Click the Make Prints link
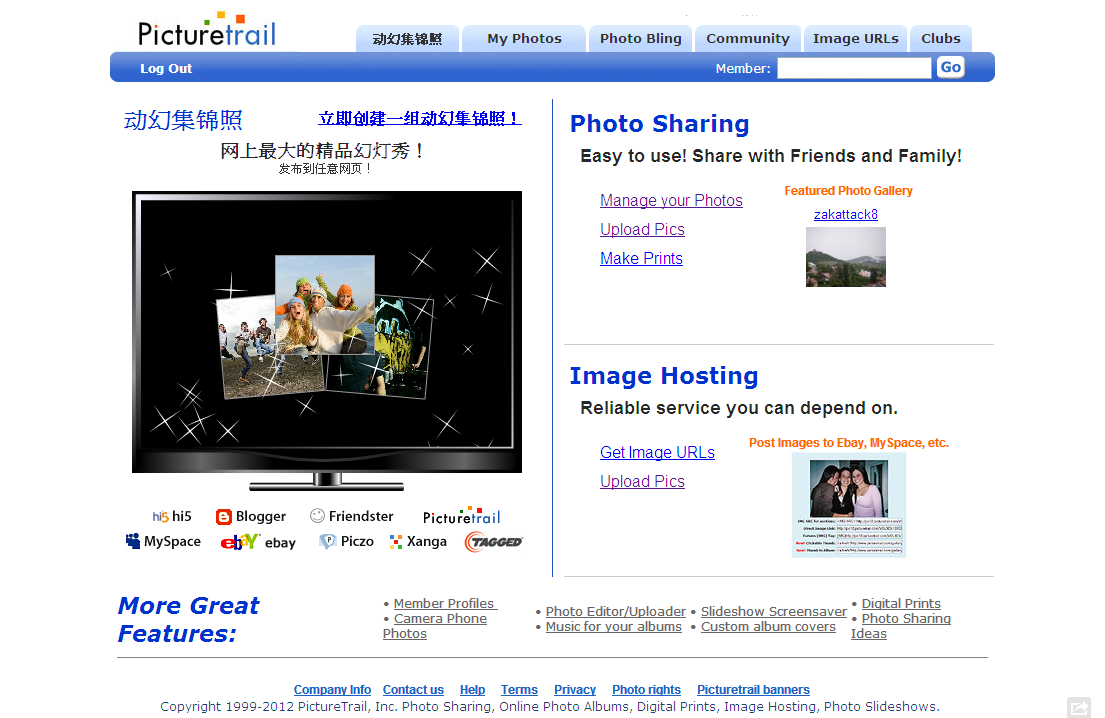 [641, 259]
